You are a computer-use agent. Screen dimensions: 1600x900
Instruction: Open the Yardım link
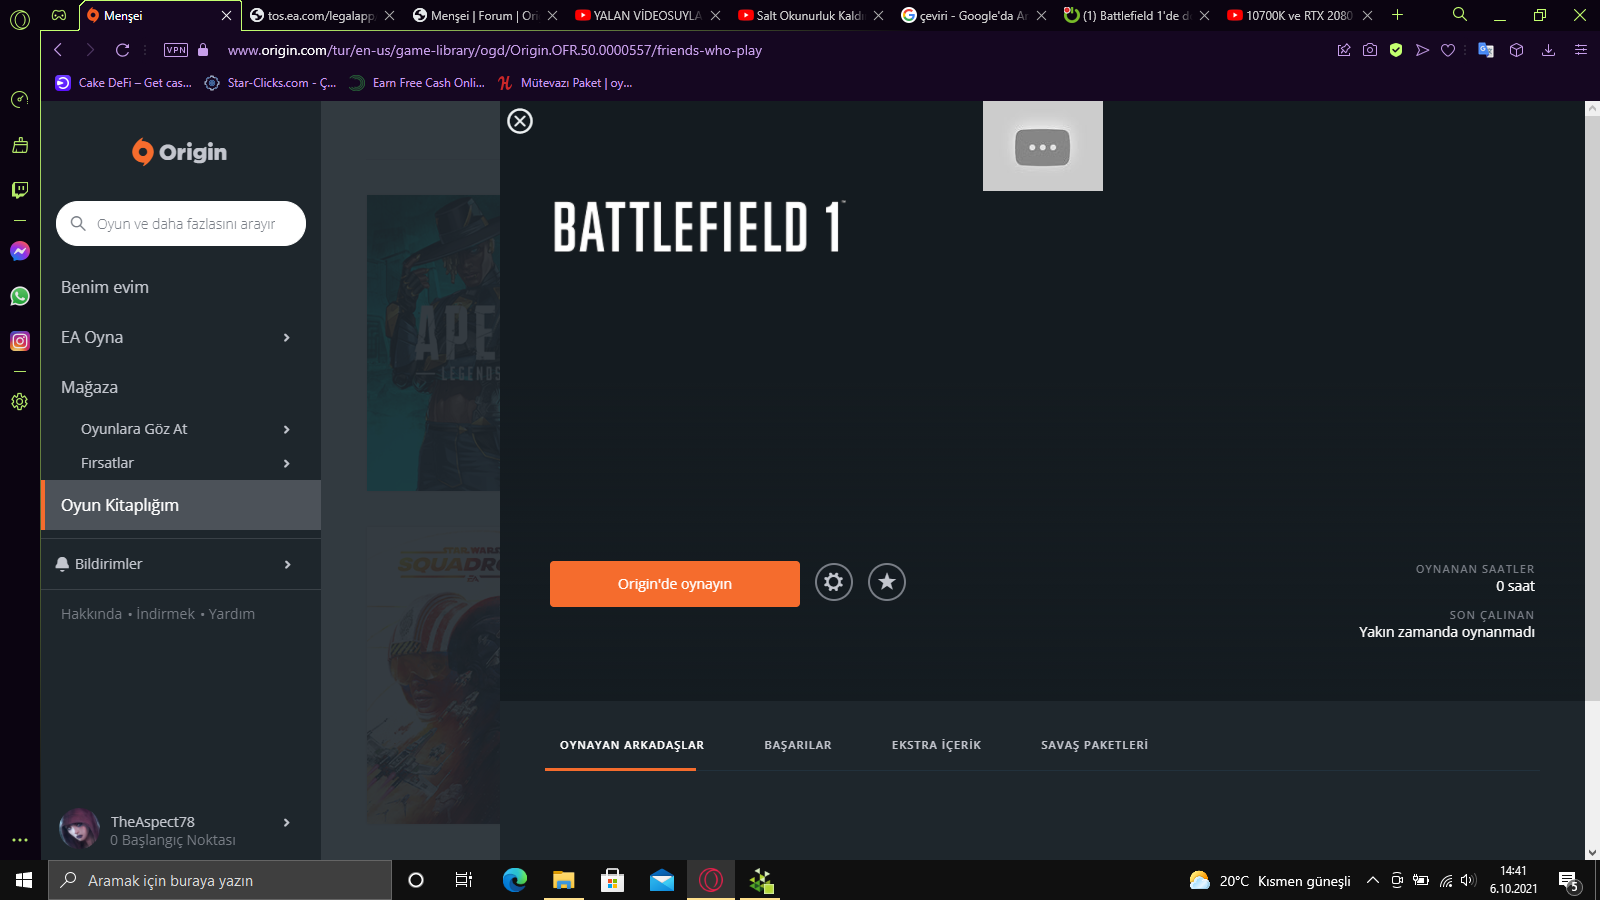[x=232, y=614]
